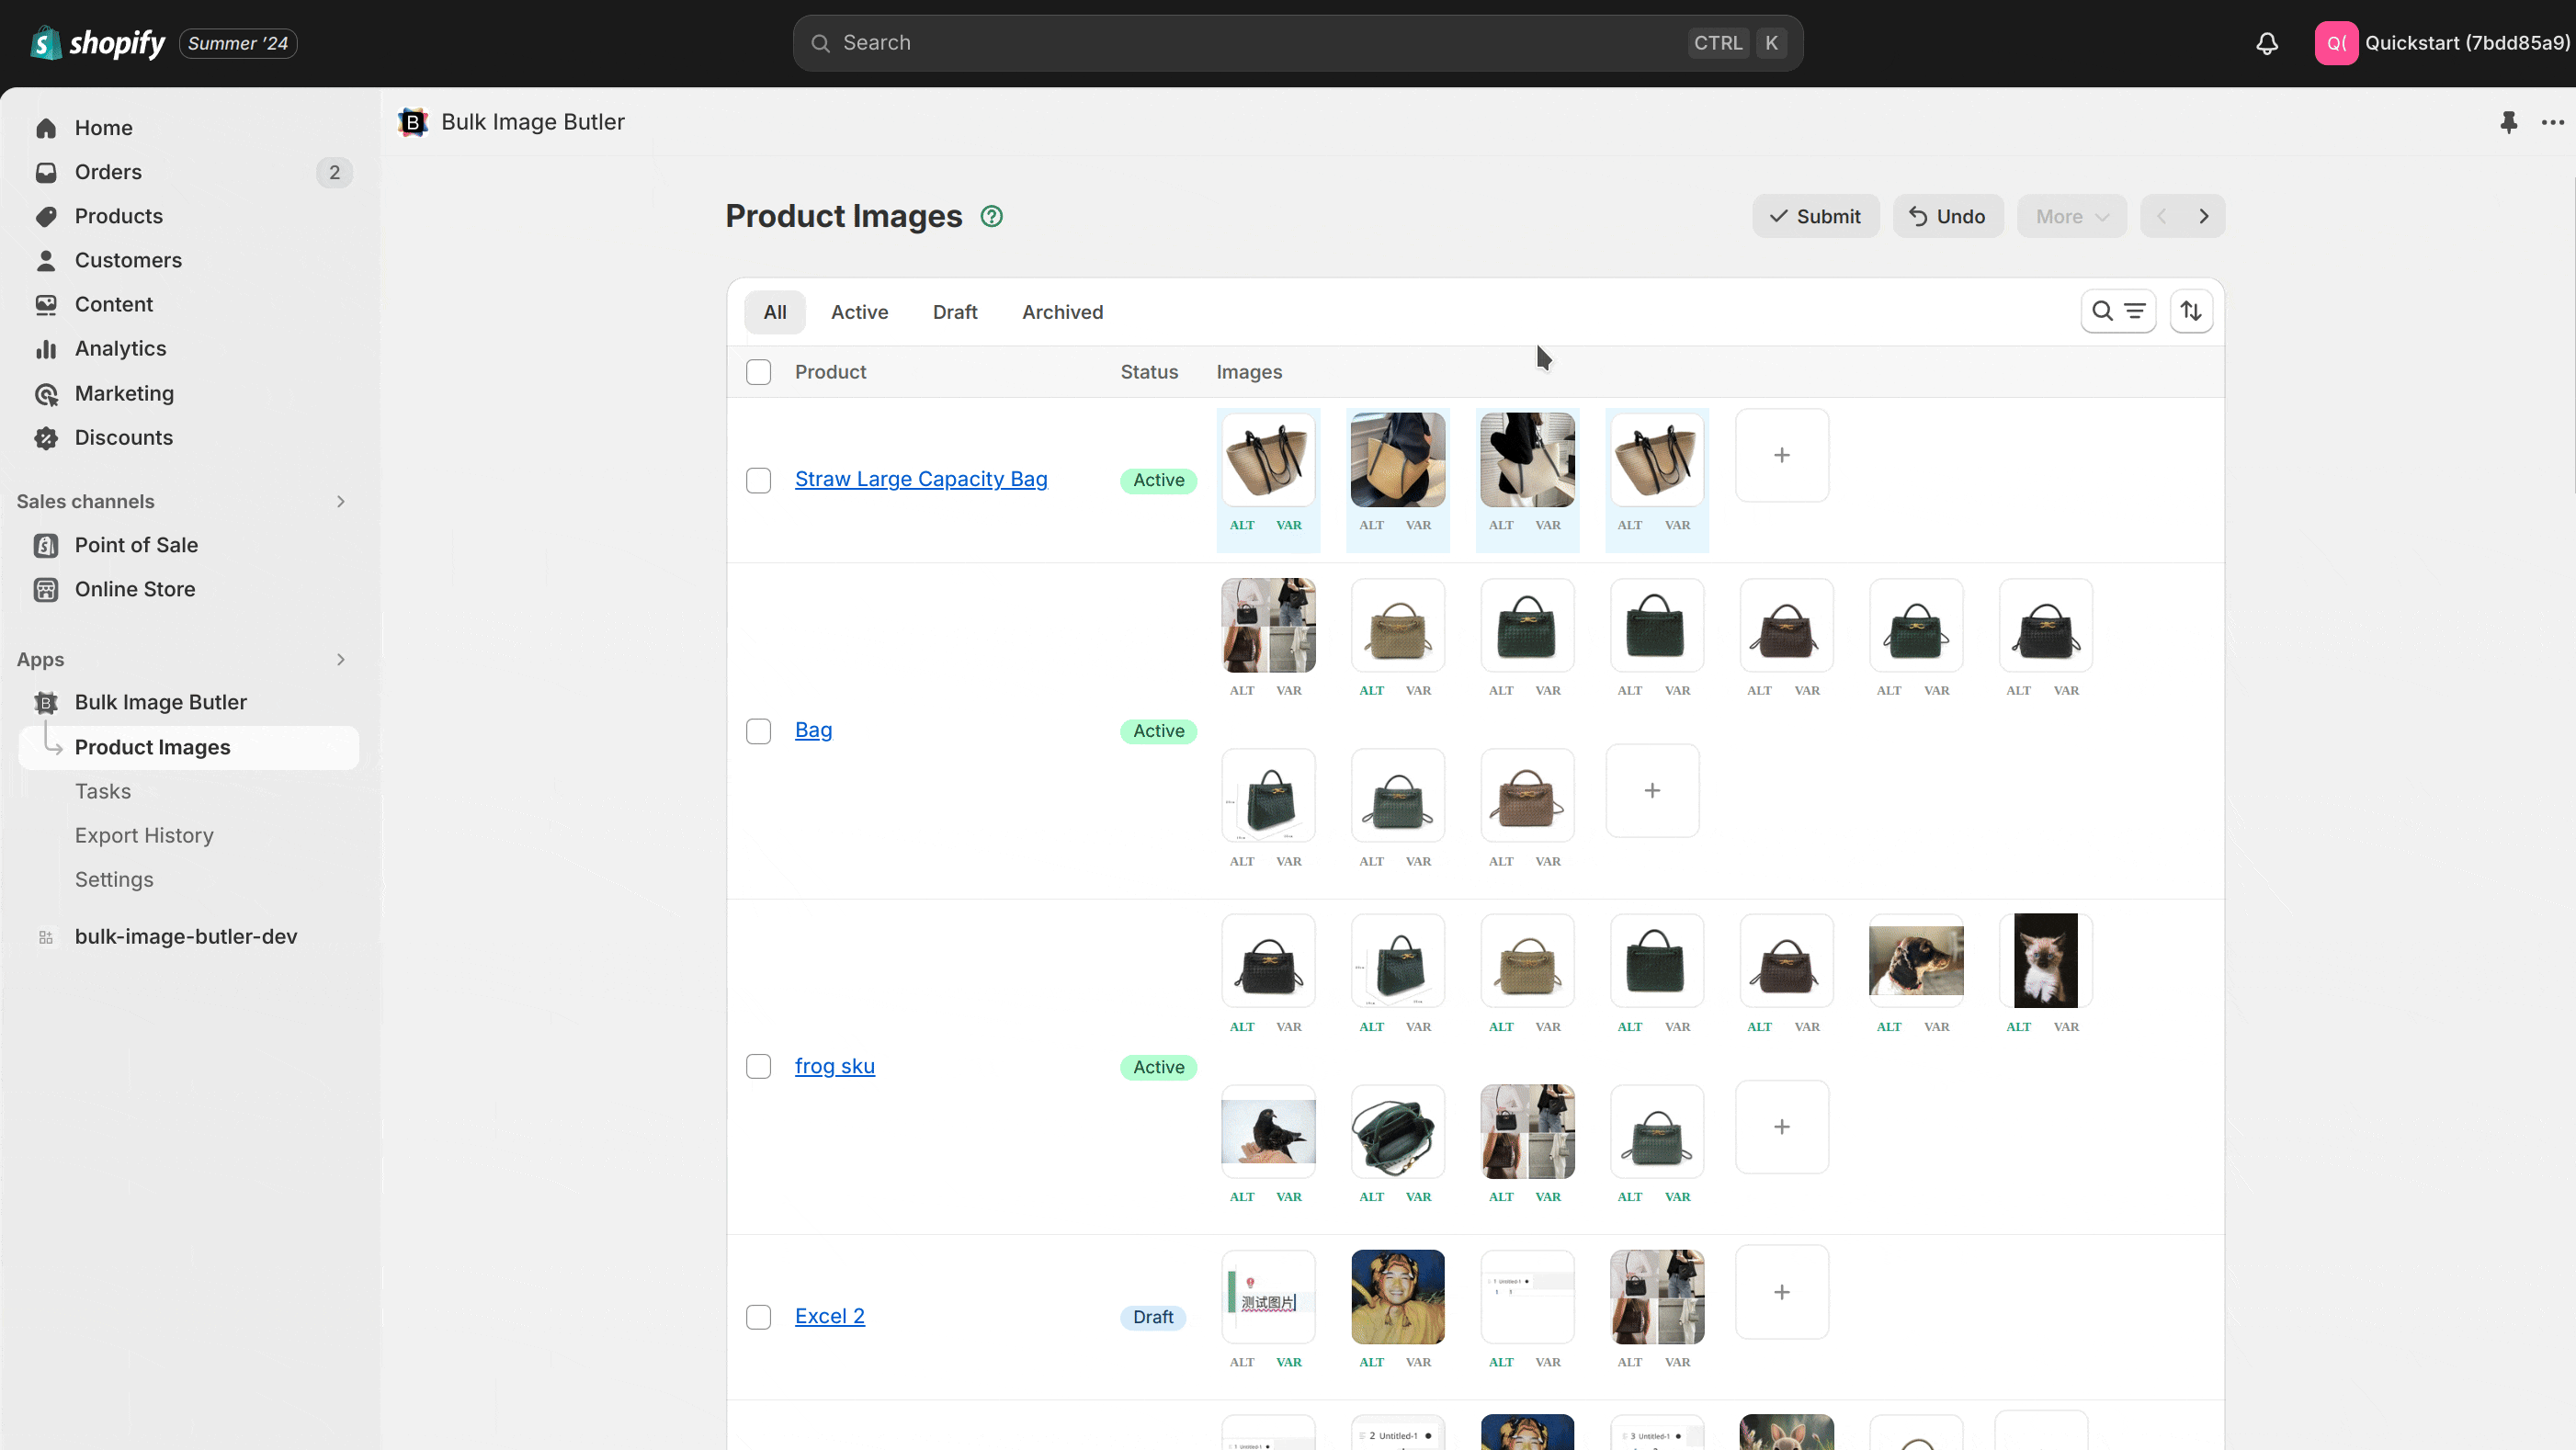The height and width of the screenshot is (1450, 2576).
Task: Pin the Bulk Image Butler app
Action: click(x=2508, y=122)
